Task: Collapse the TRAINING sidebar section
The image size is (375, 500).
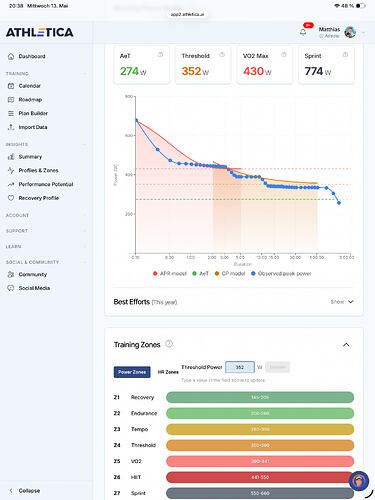Action: click(x=84, y=74)
